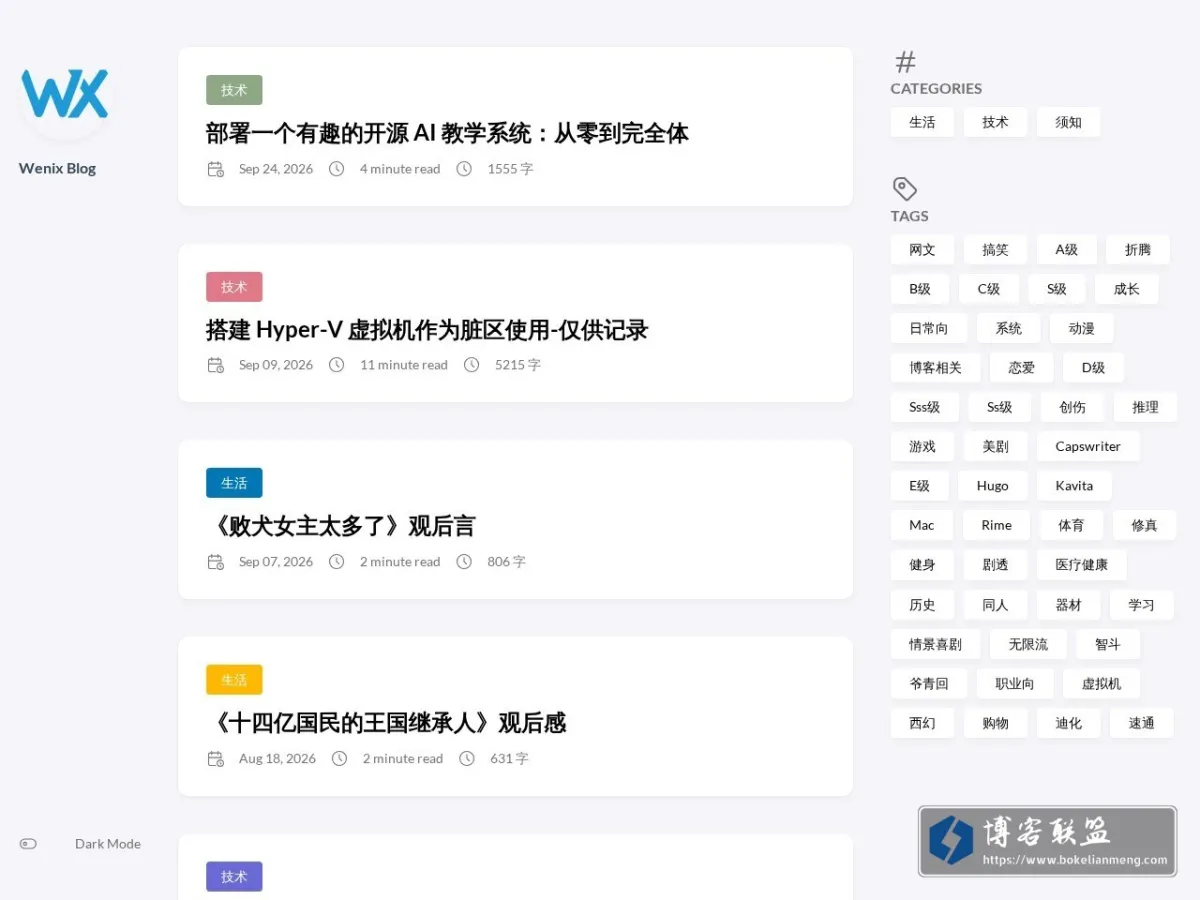Open post 《败犬女主太多了》观后言

click(x=340, y=526)
